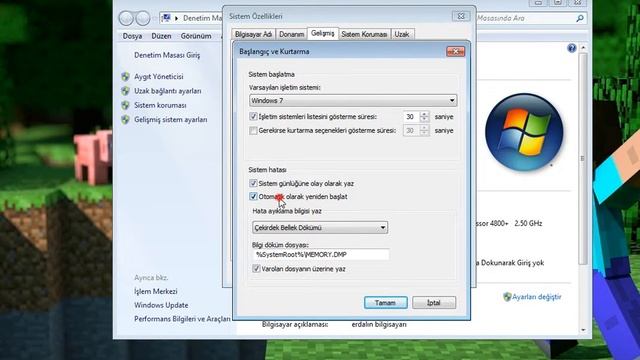Click the shield icon next to Ayarları değiştir
Viewport: 640px width, 360px height.
coord(507,297)
